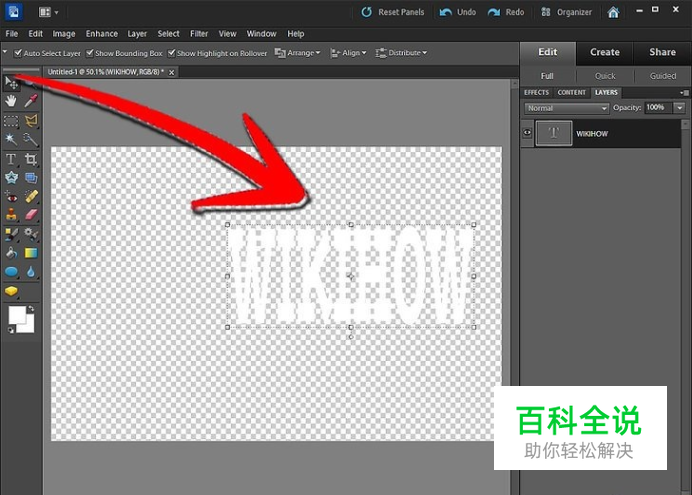Click the background color swatch
Screen dimensions: 692x495
[x=29, y=327]
